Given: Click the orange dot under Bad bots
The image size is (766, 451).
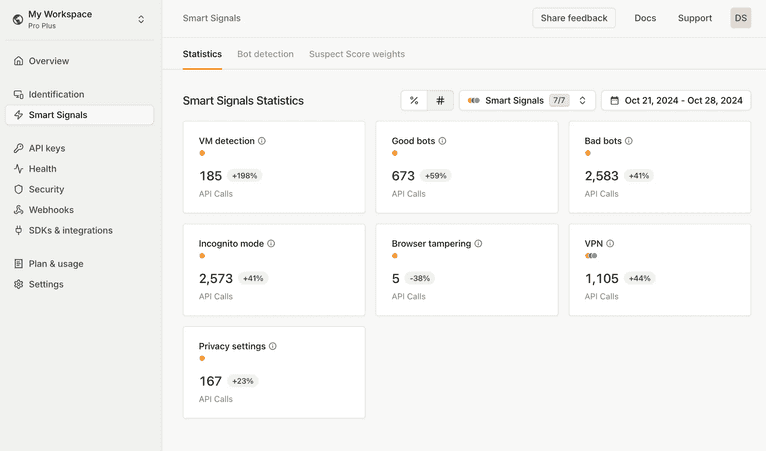Looking at the screenshot, I should click(x=588, y=153).
